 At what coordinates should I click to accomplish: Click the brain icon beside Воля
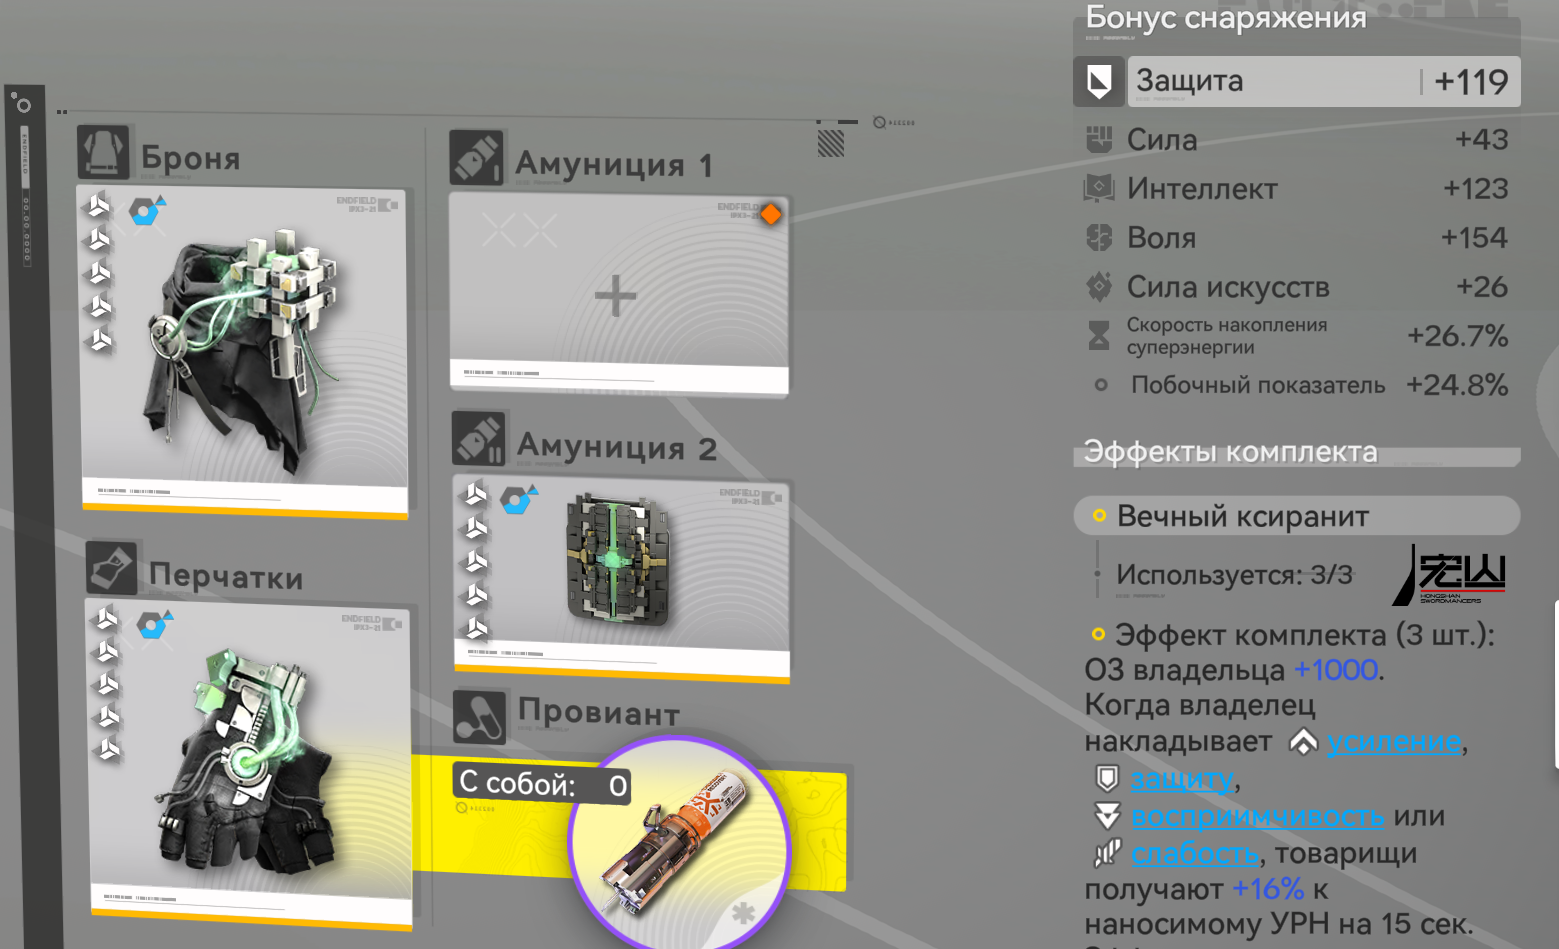[x=1099, y=237]
